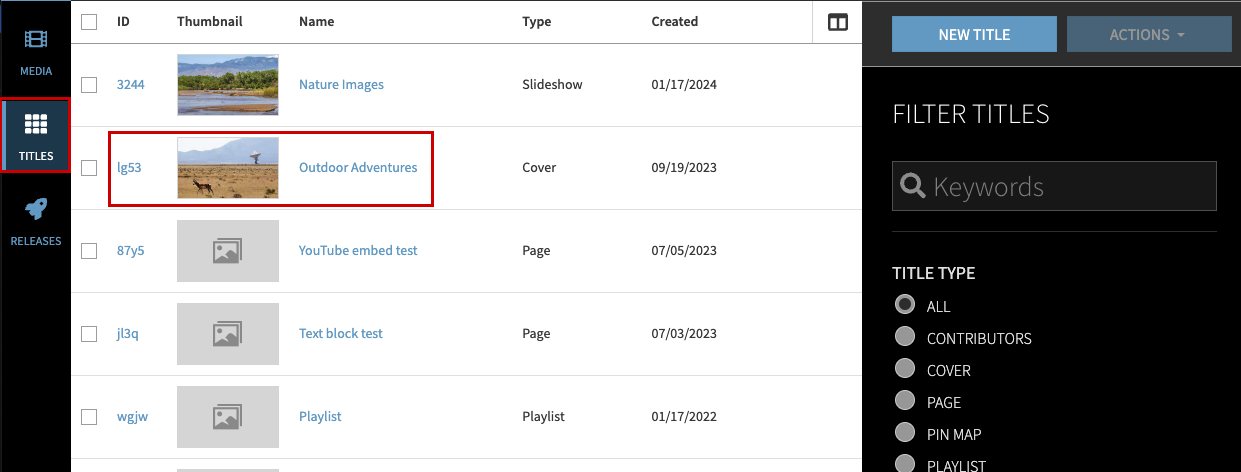Select the Titles grid icon

click(36, 125)
